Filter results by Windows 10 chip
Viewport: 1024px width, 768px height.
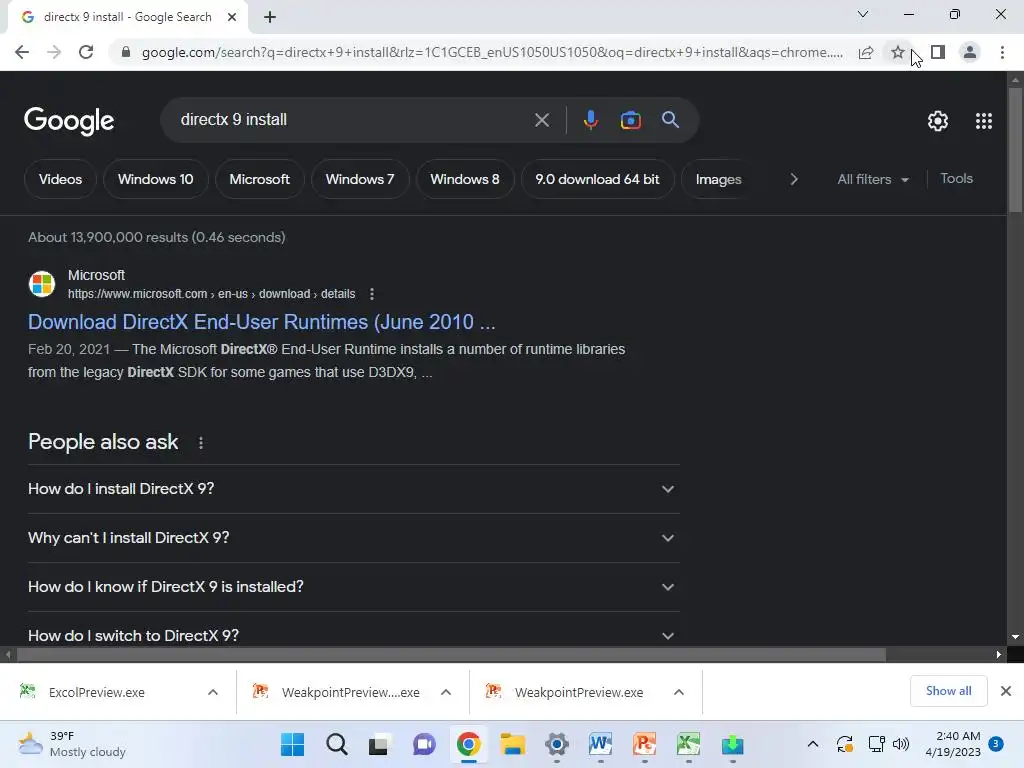[x=155, y=179]
